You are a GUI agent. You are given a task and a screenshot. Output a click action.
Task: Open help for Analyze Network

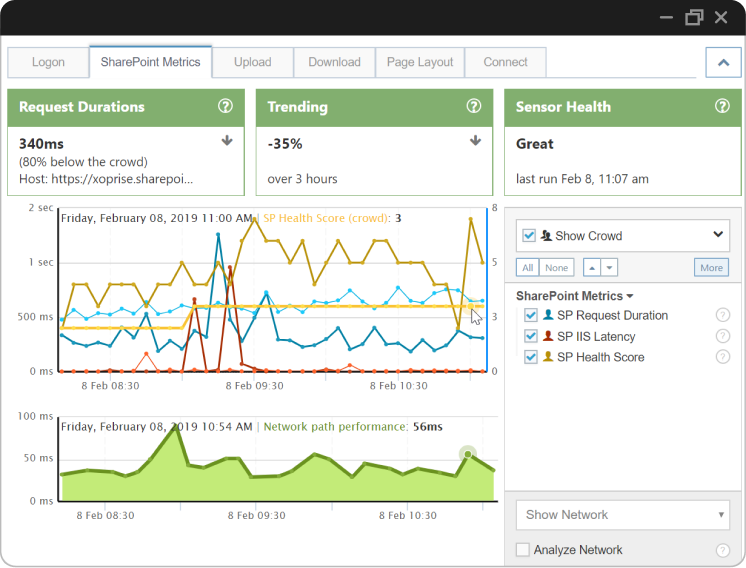click(723, 550)
